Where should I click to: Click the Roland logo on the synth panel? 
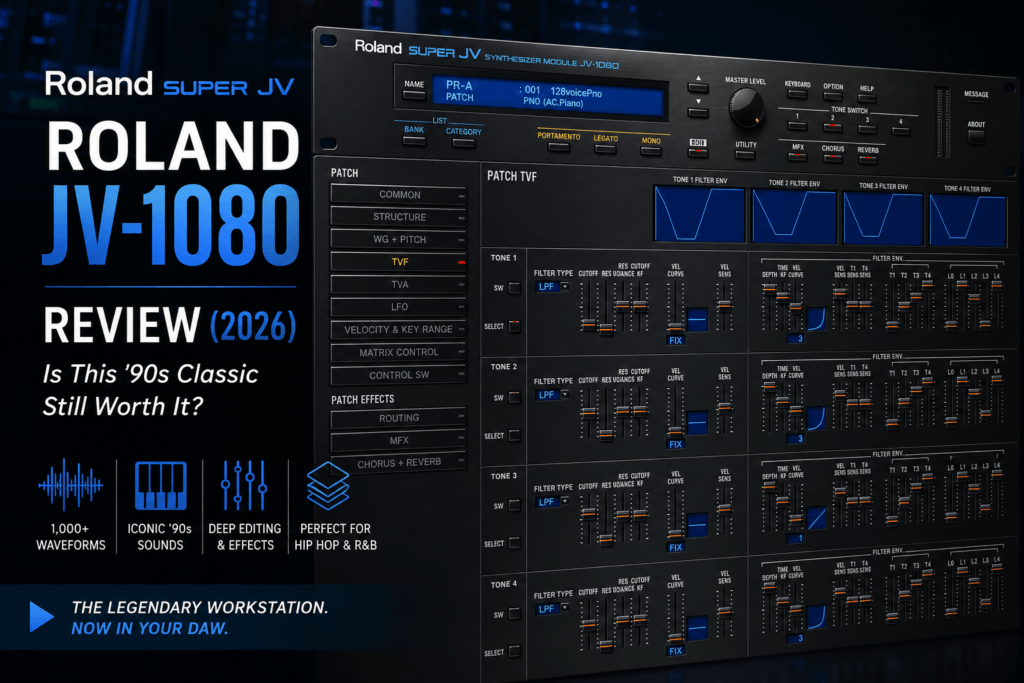point(378,47)
